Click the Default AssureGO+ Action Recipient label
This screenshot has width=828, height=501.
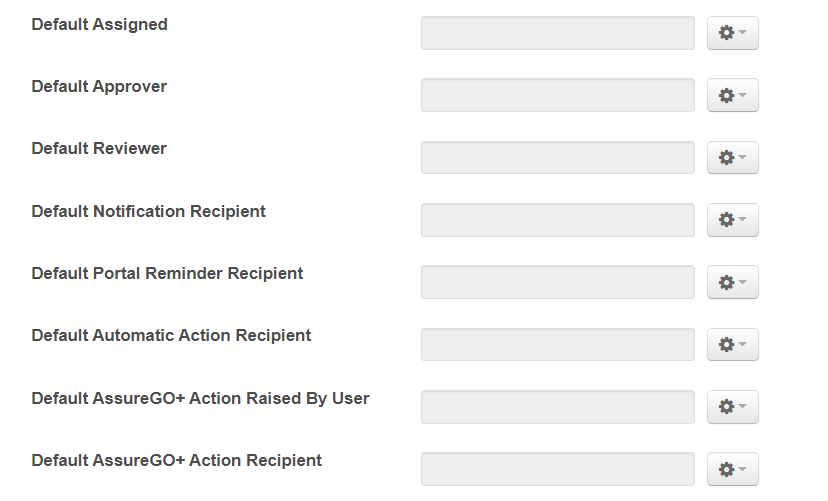tap(176, 460)
